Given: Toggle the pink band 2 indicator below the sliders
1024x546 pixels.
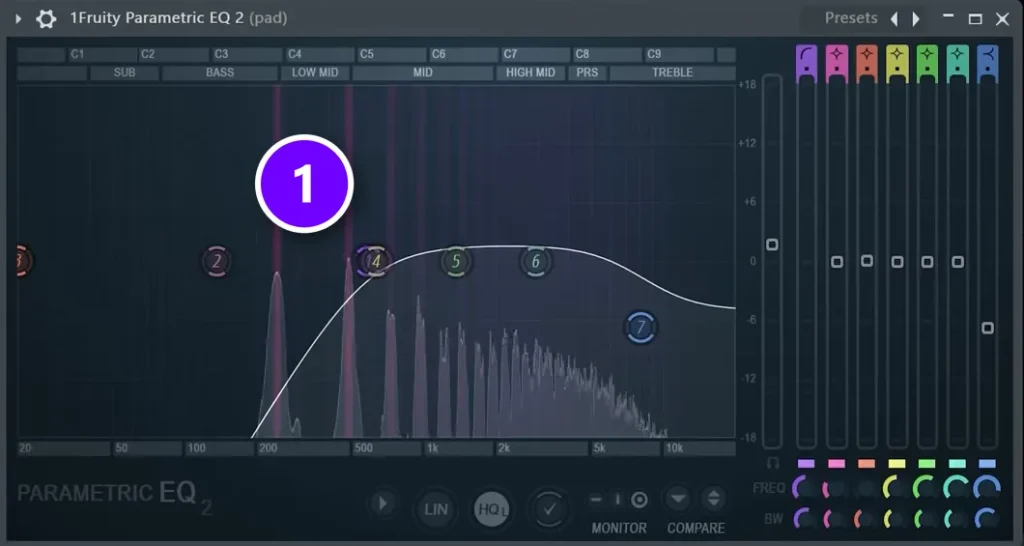Looking at the screenshot, I should point(837,464).
